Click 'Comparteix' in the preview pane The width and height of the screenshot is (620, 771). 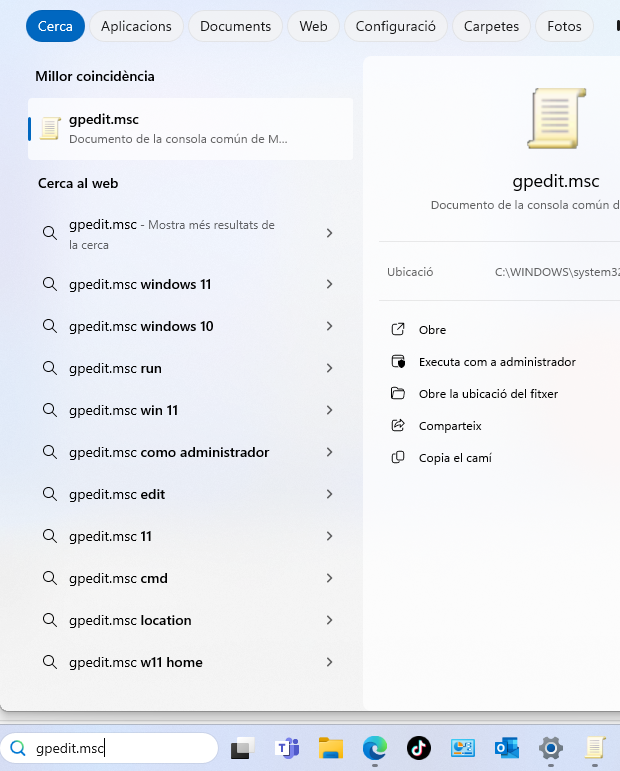pyautogui.click(x=450, y=426)
